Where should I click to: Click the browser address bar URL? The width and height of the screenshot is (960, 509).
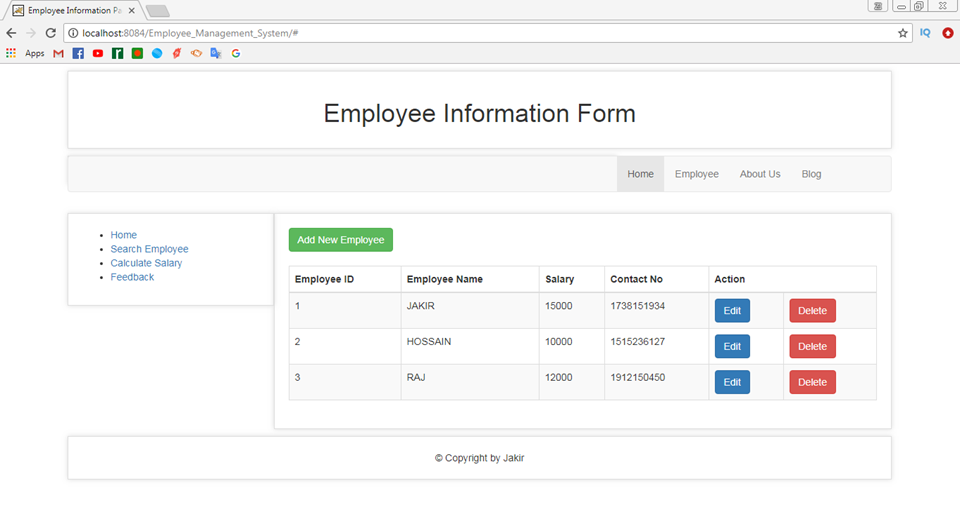[x=400, y=33]
